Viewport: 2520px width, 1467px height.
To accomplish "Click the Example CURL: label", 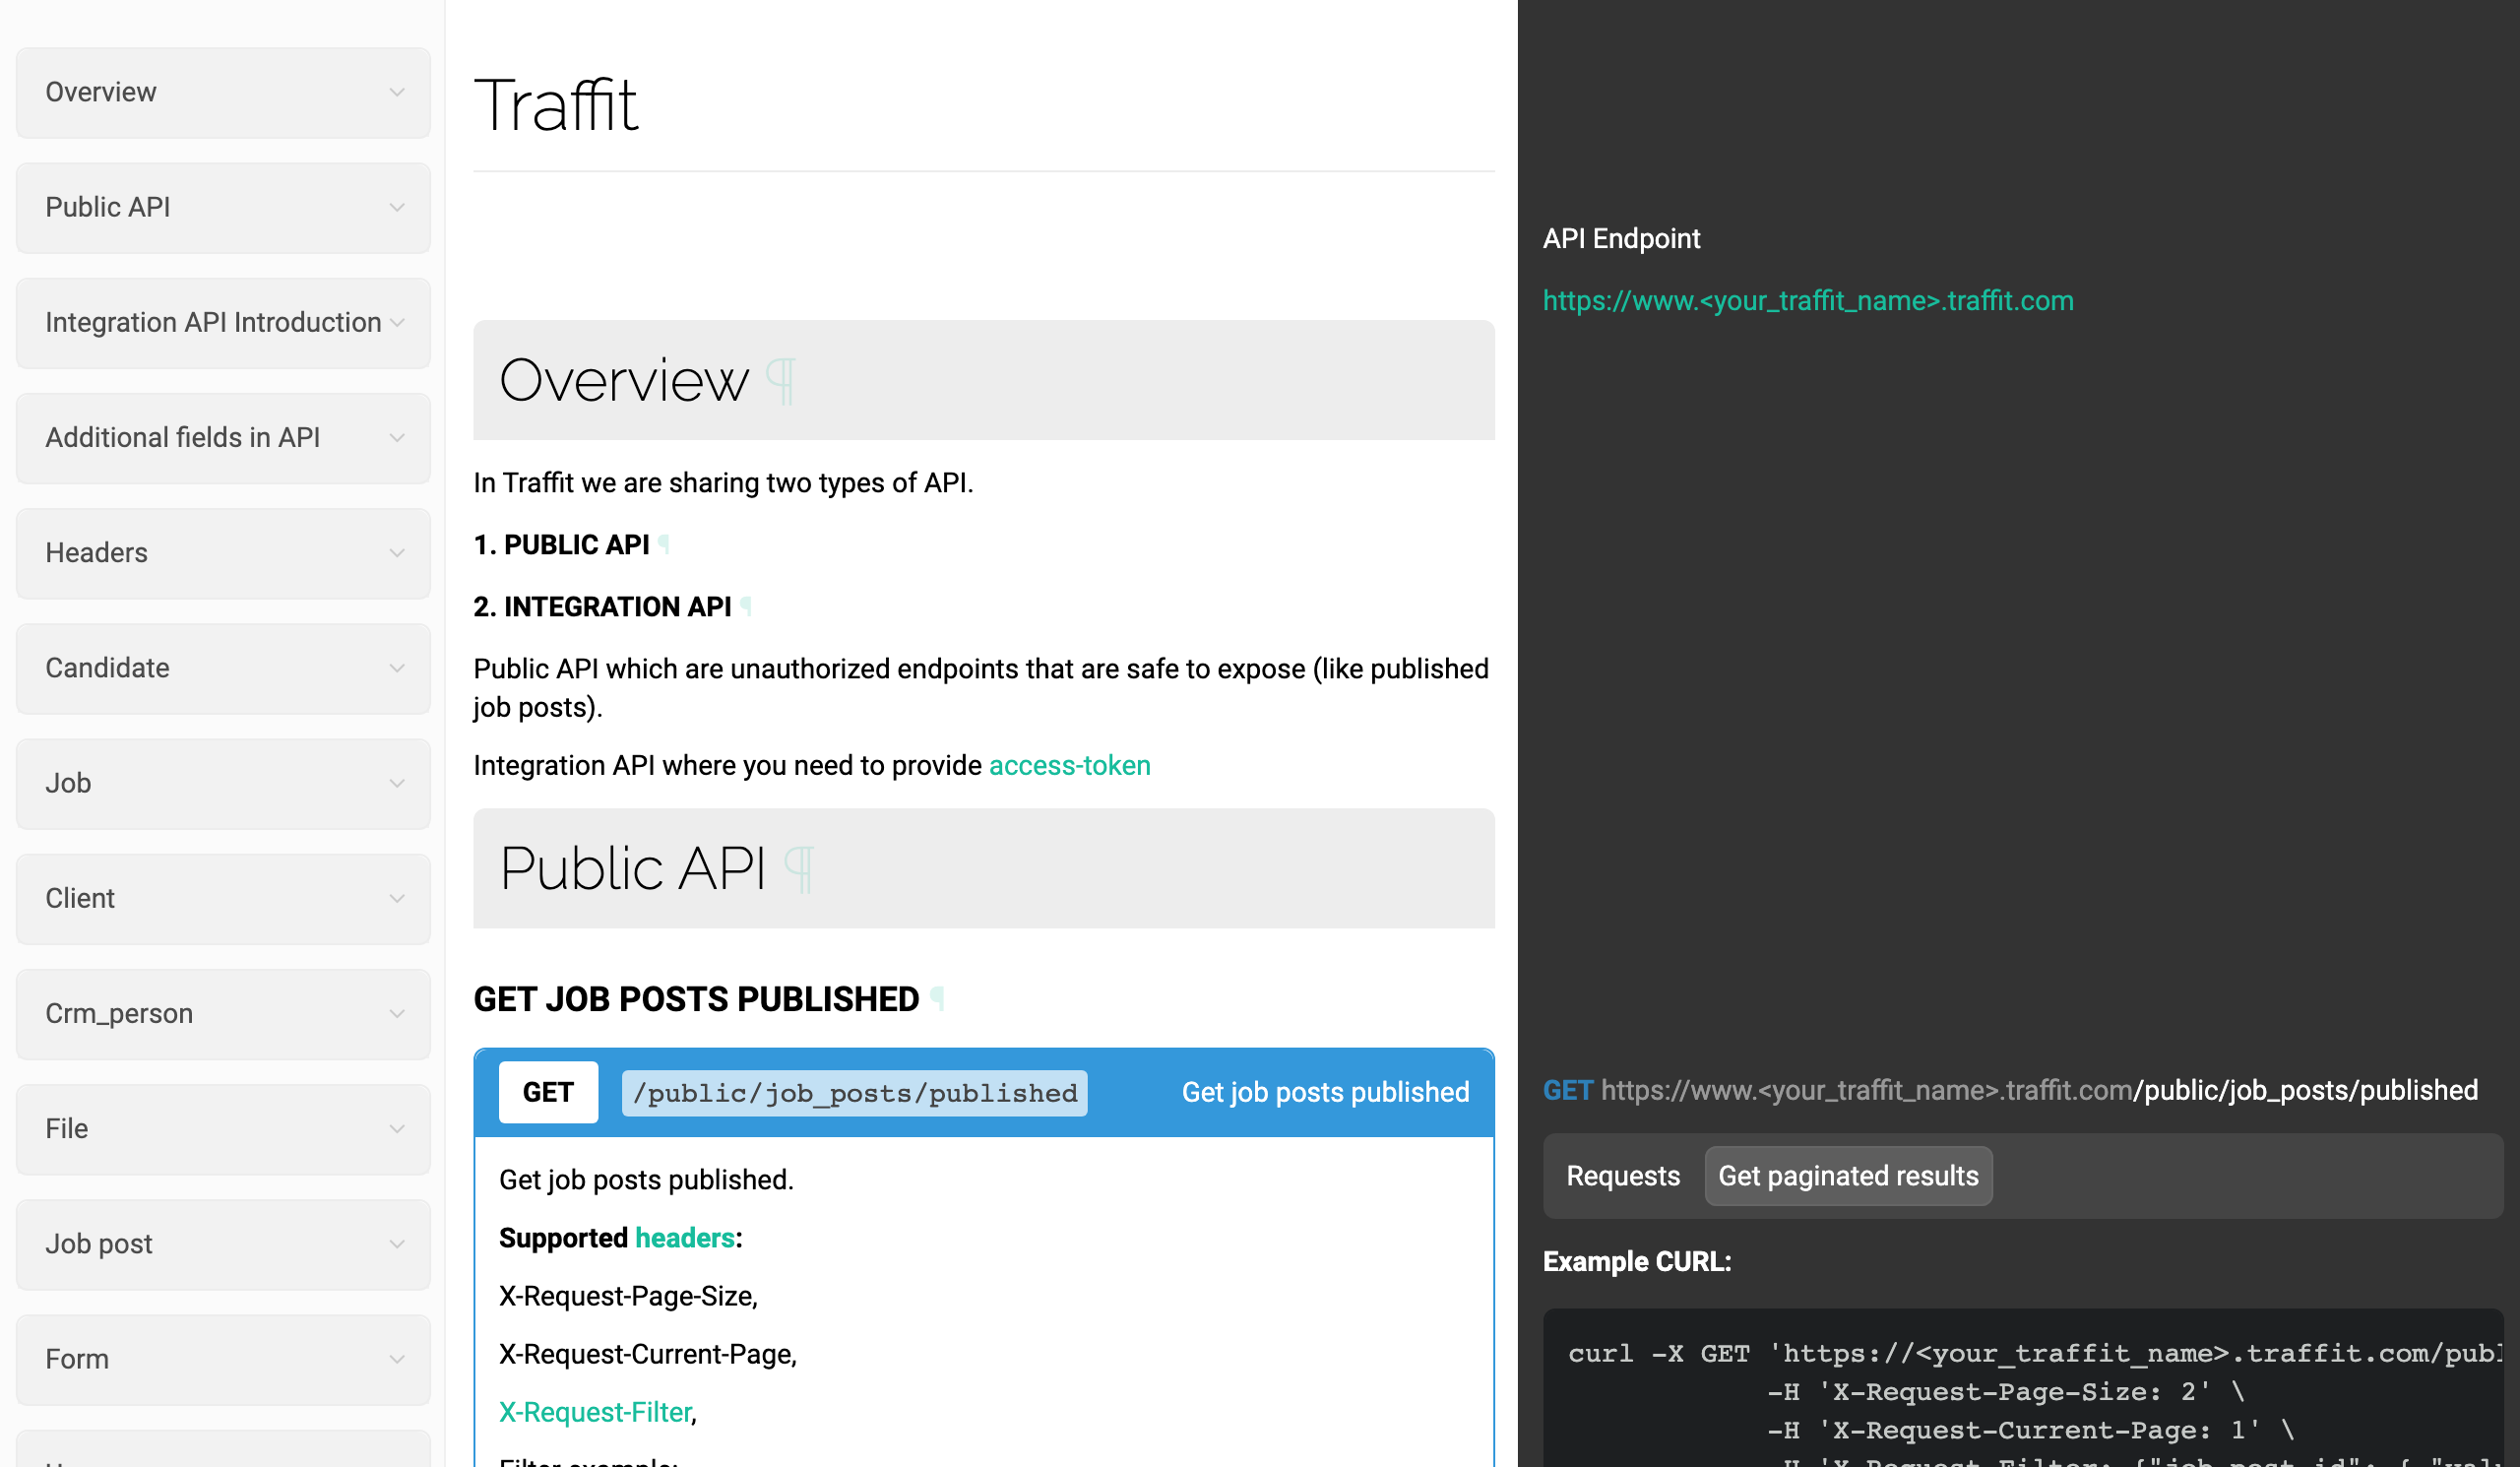I will coord(1637,1262).
